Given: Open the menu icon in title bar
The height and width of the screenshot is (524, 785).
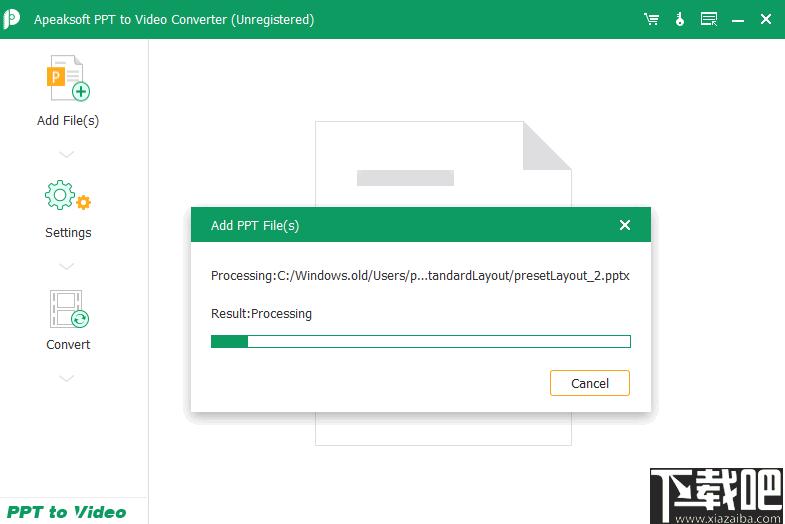Looking at the screenshot, I should coord(708,20).
